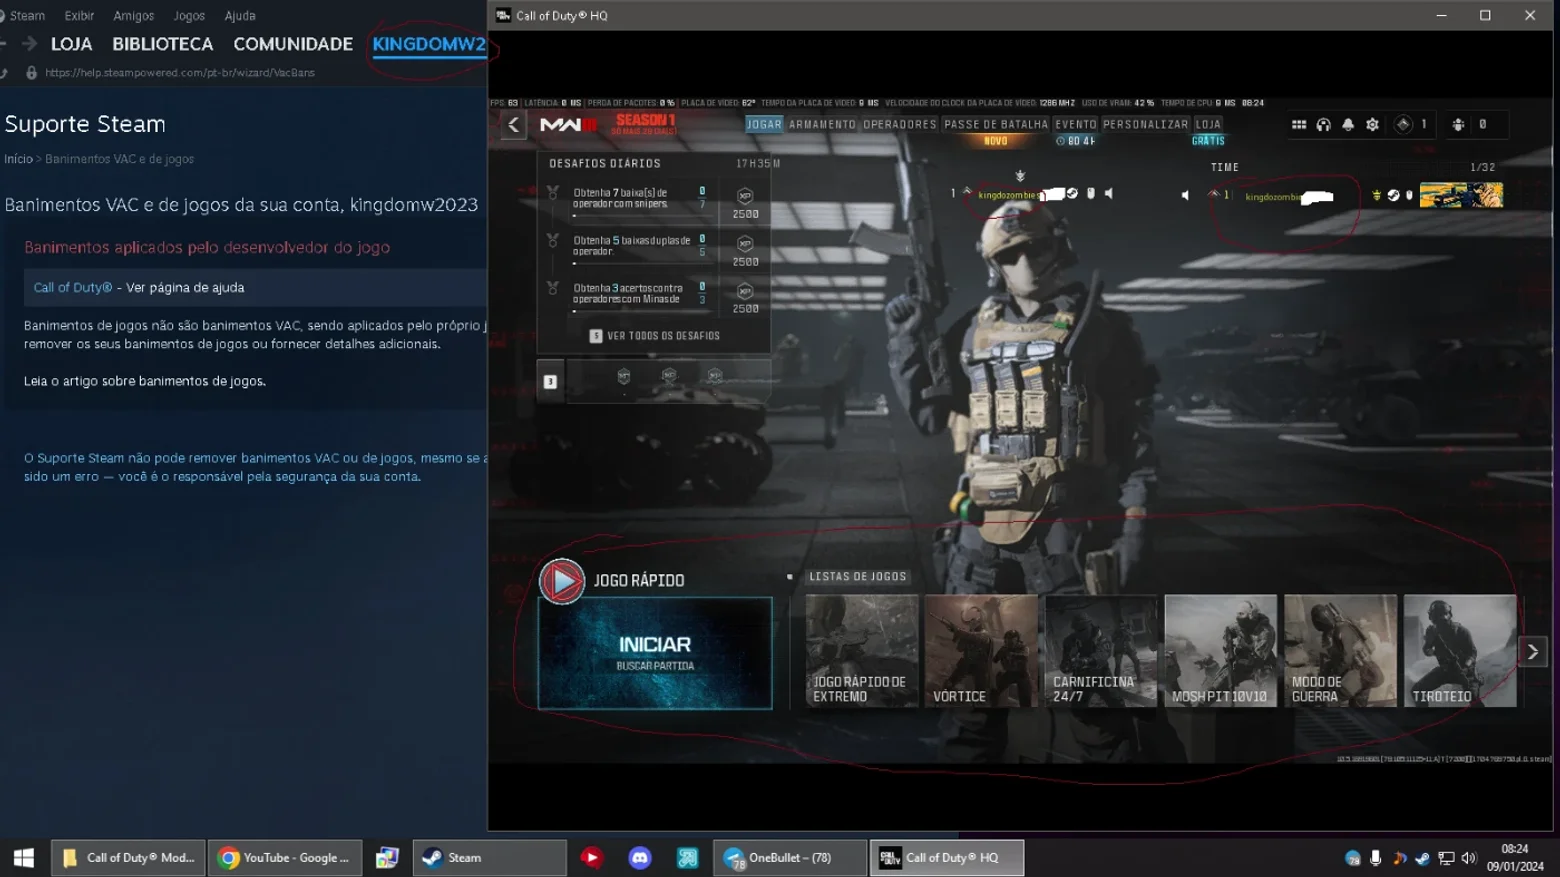Select the Tiroteio playlist card
This screenshot has height=877, width=1560.
tap(1460, 651)
